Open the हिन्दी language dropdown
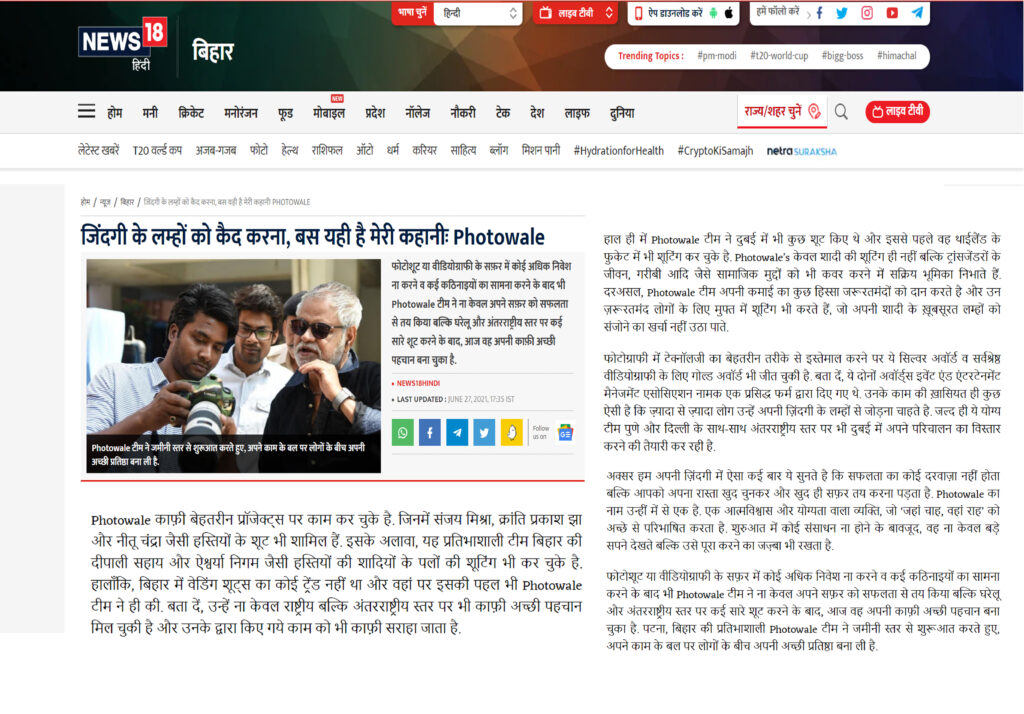The height and width of the screenshot is (714, 1024). click(x=477, y=13)
